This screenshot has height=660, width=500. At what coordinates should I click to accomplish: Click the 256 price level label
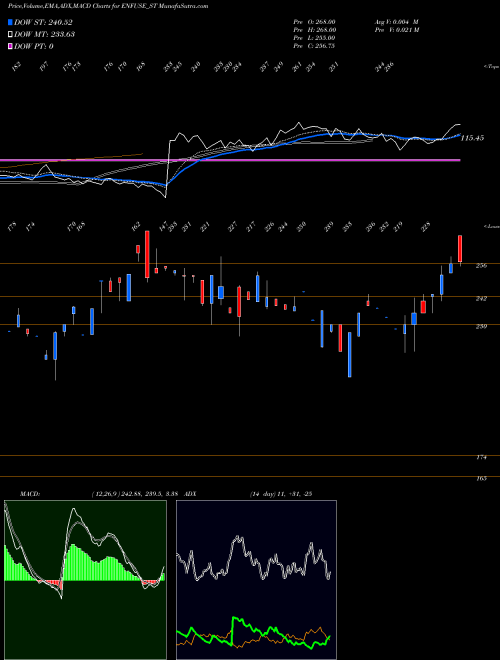(481, 266)
